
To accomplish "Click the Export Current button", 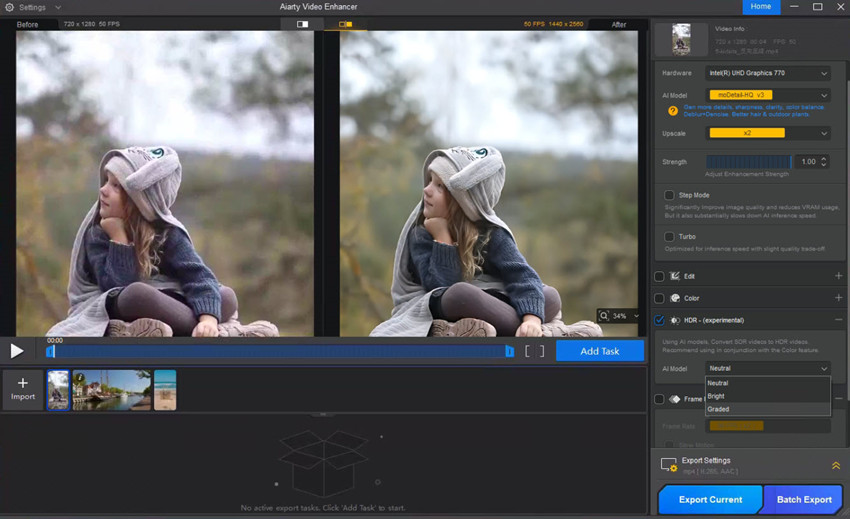I will tap(710, 499).
